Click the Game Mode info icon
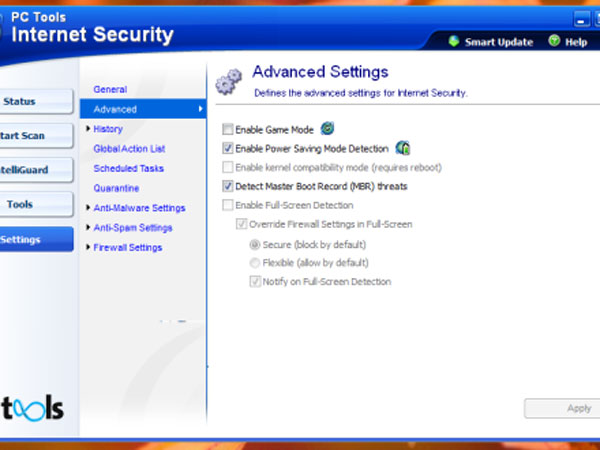600x450 pixels. (x=328, y=128)
